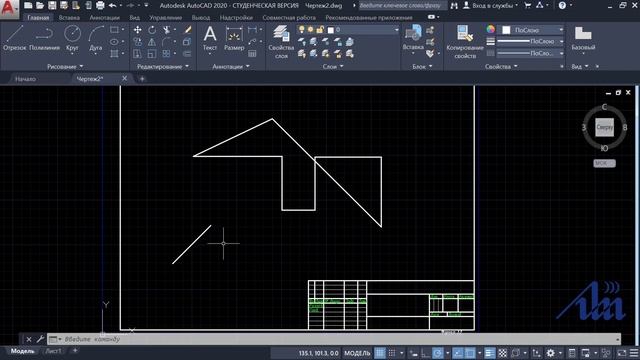The width and height of the screenshot is (640, 360).
Task: Toggle 2D object snap
Action: click(470, 353)
